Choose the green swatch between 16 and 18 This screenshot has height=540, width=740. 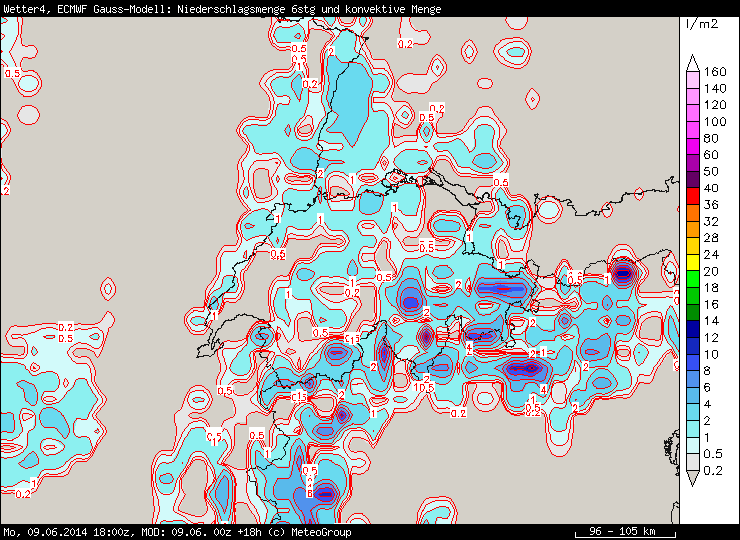click(693, 296)
